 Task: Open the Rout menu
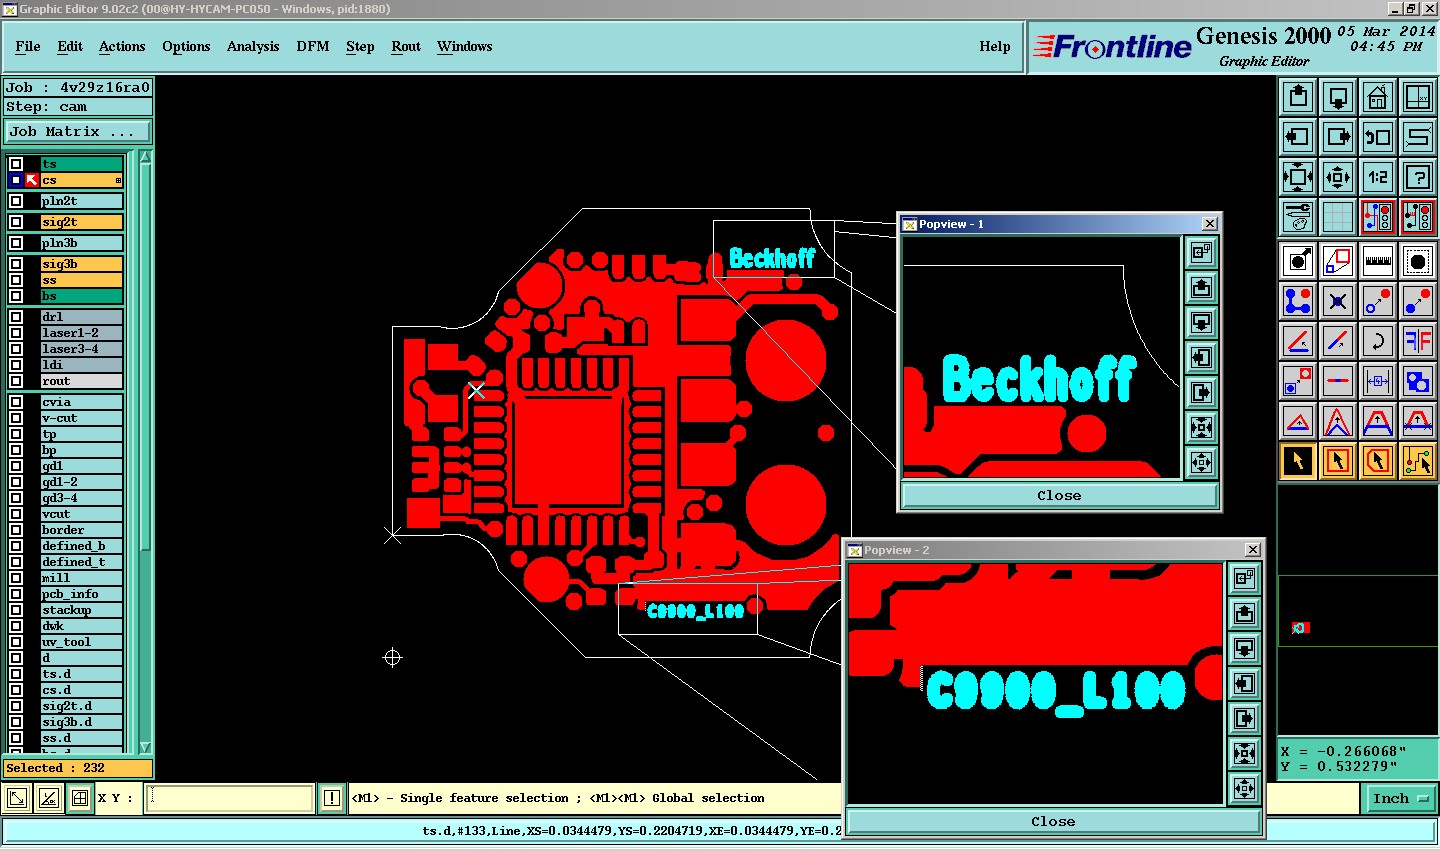click(406, 46)
